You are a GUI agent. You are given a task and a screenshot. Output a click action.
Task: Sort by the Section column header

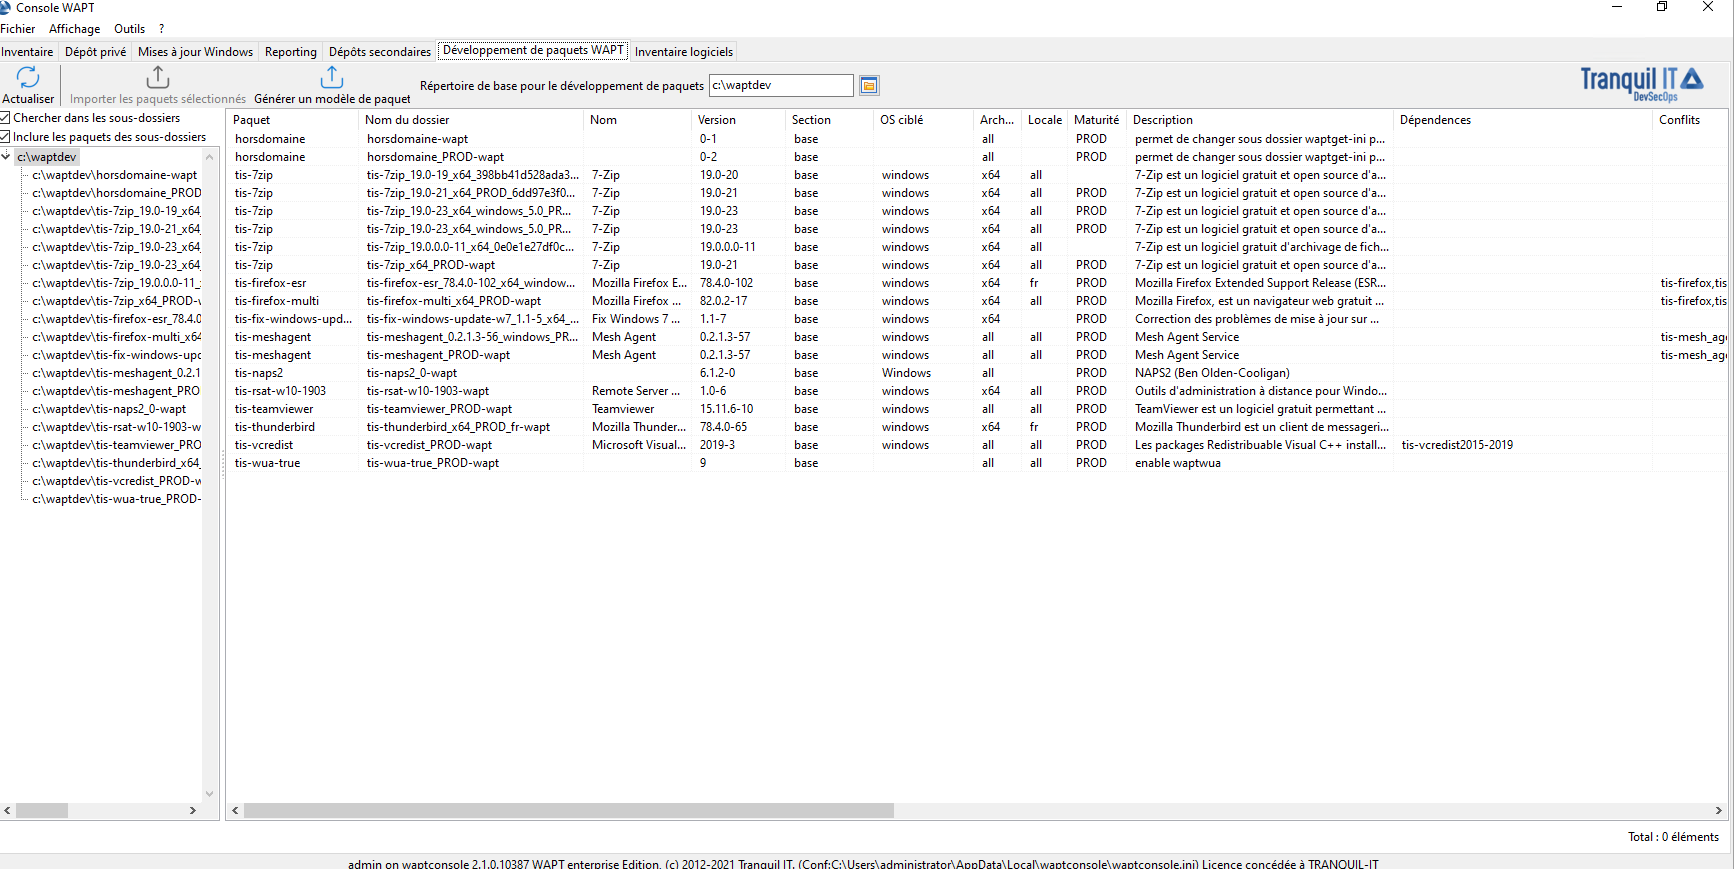click(x=829, y=120)
